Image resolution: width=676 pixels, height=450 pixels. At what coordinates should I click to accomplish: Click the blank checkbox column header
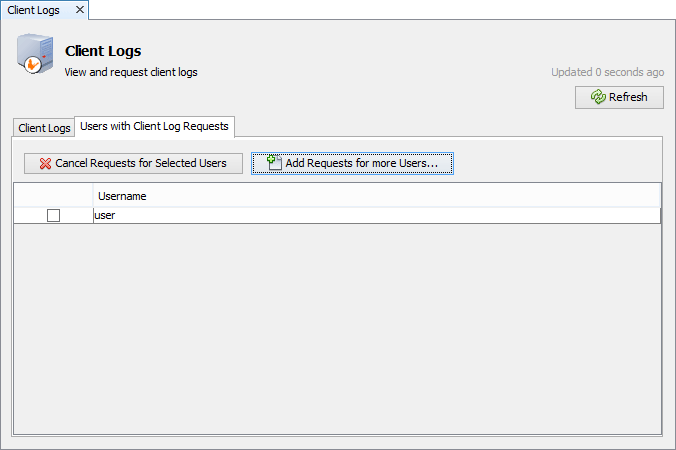(x=53, y=196)
